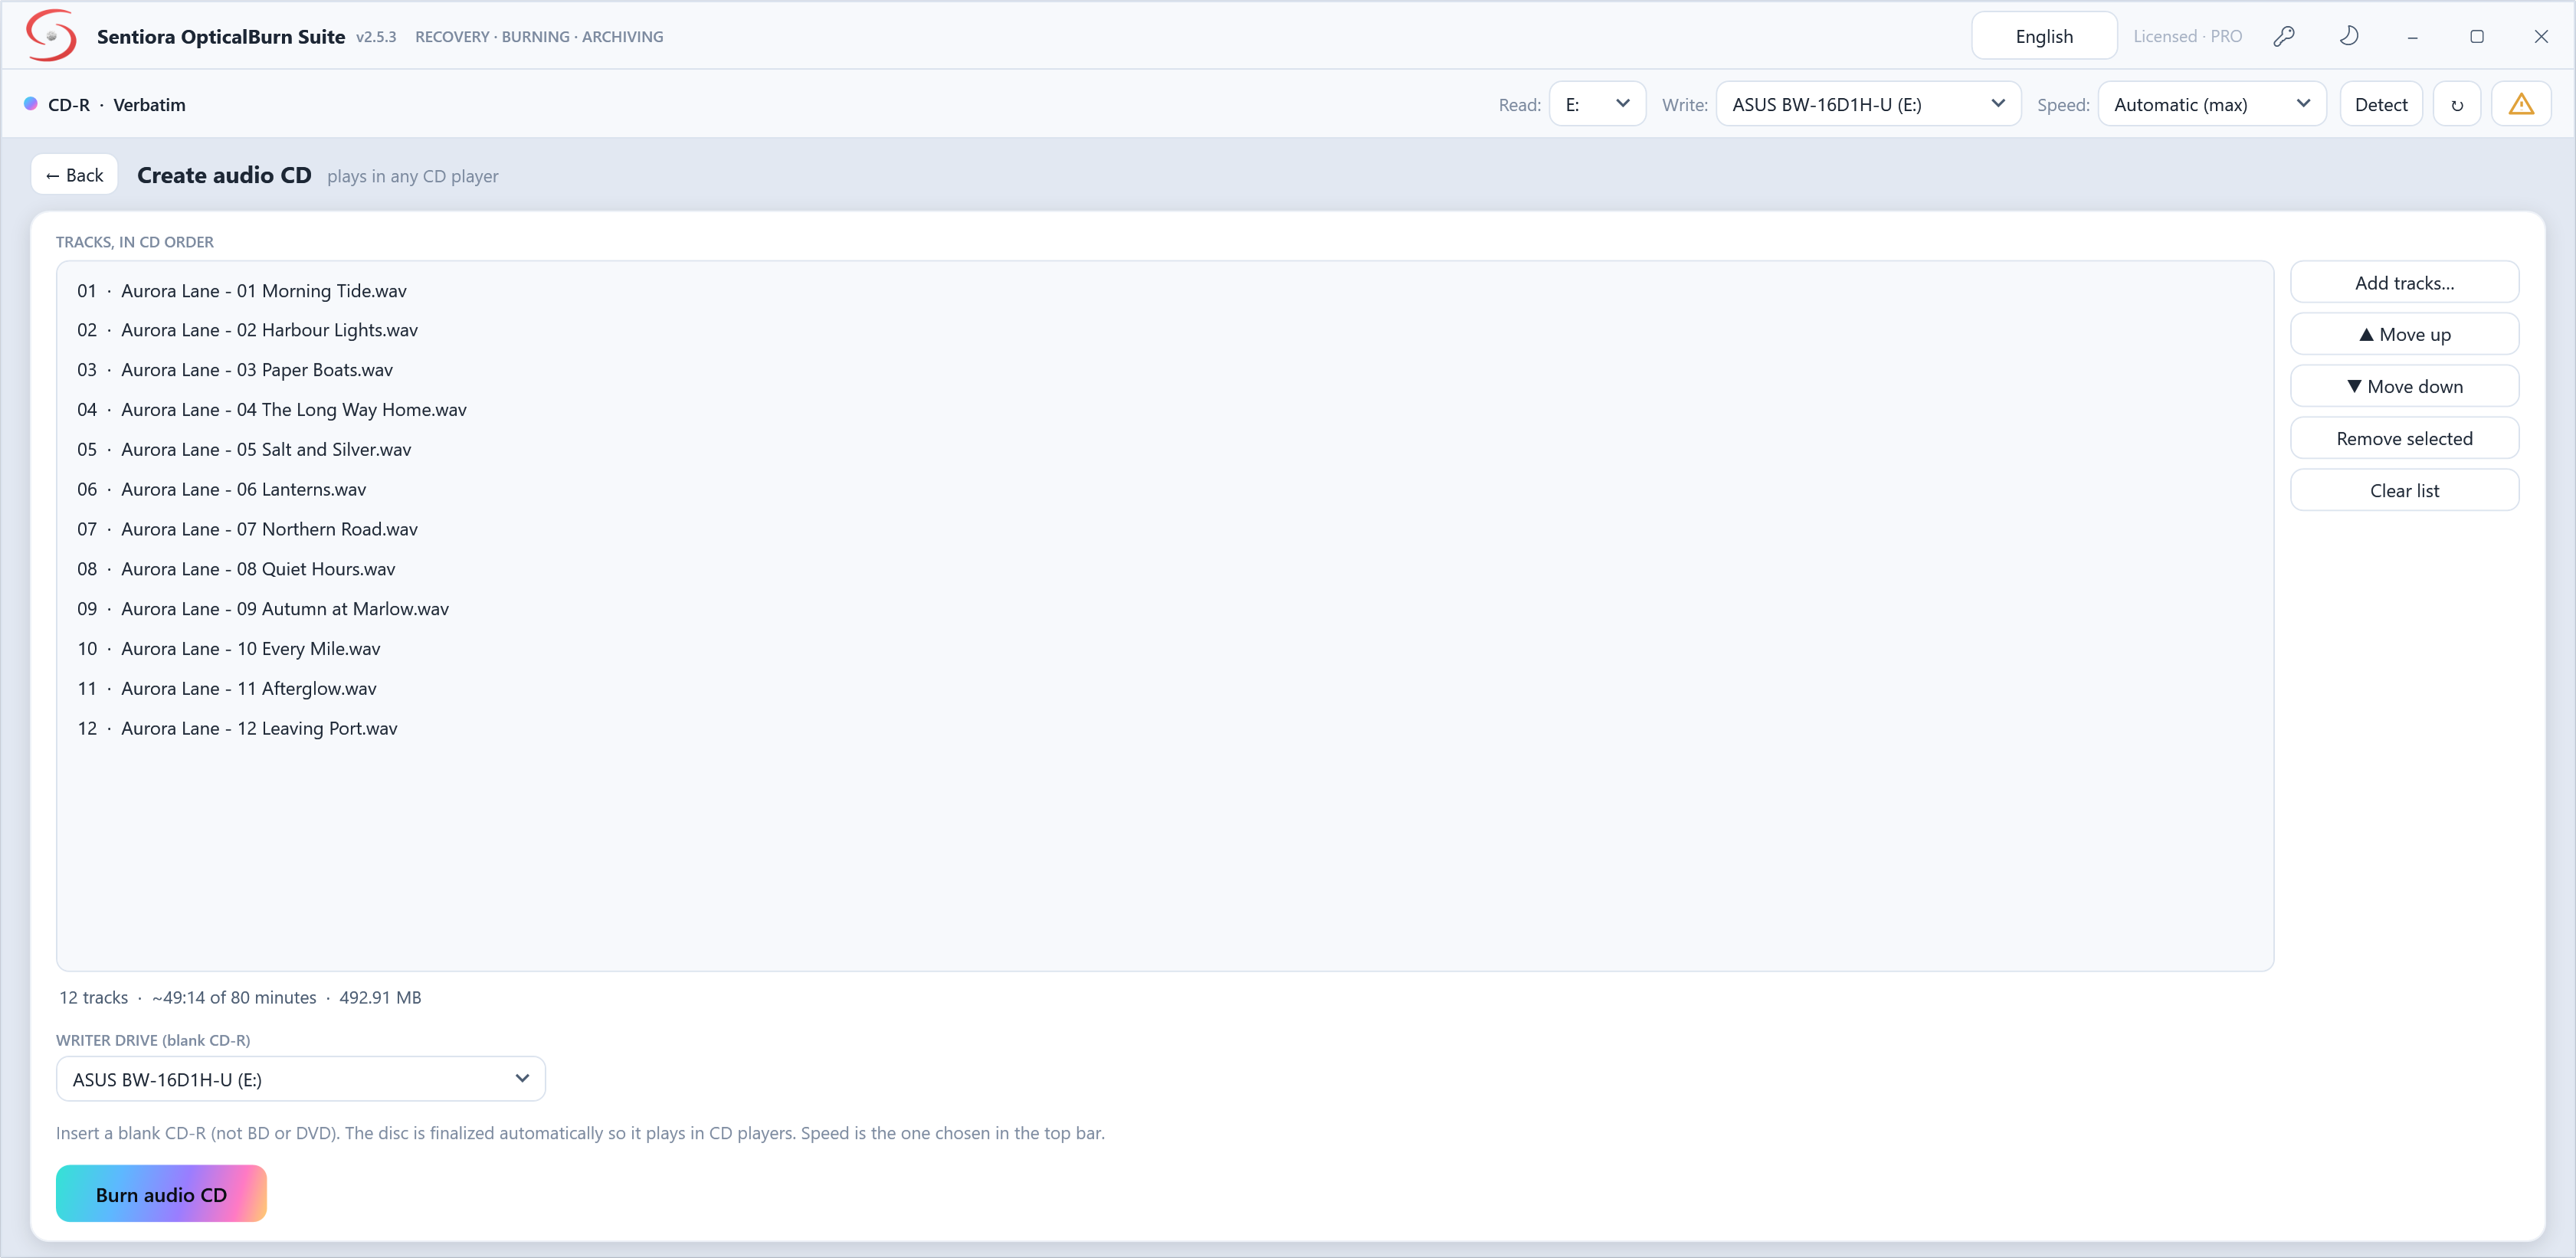This screenshot has width=2576, height=1258.
Task: Open the English language selector
Action: coord(2044,36)
